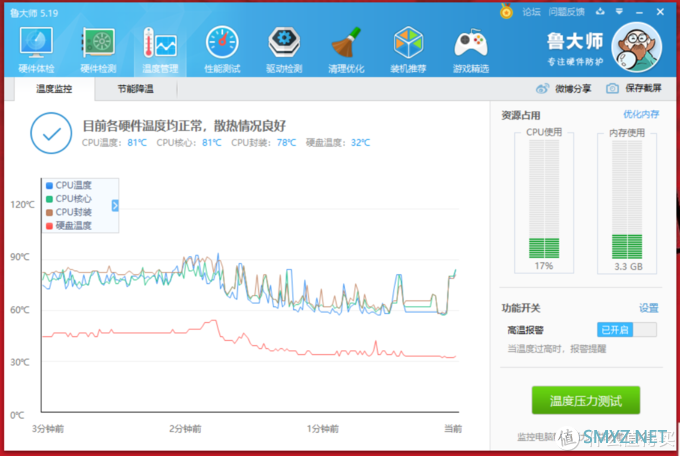
Task: Open 论坛 forum link
Action: 531,12
